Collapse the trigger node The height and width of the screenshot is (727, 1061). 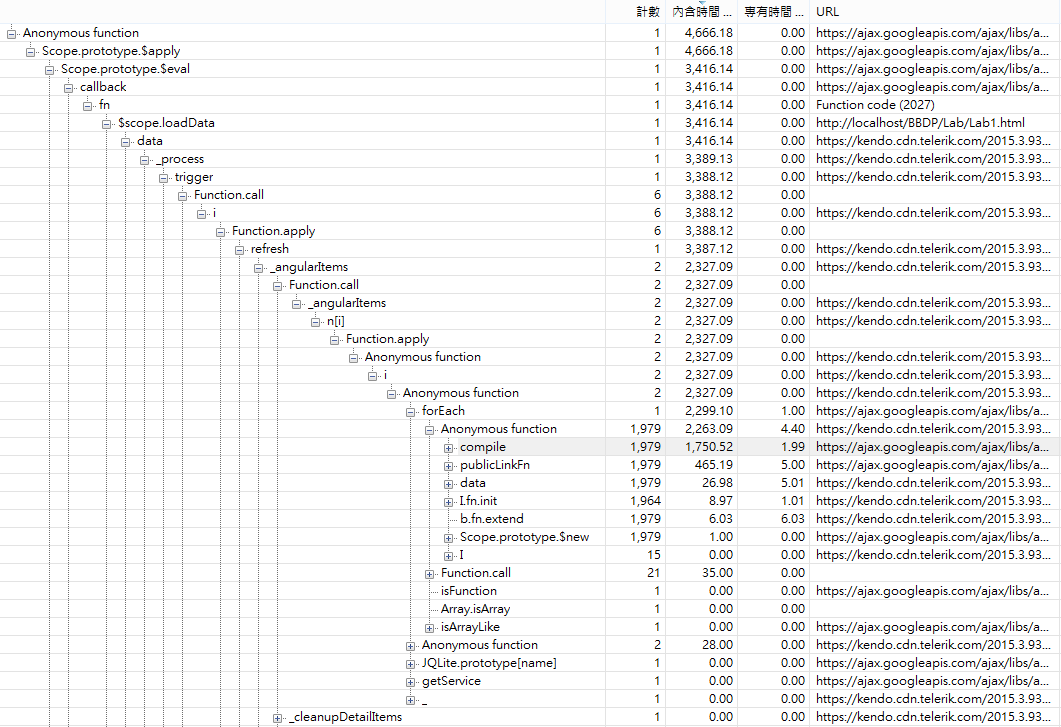pos(163,177)
